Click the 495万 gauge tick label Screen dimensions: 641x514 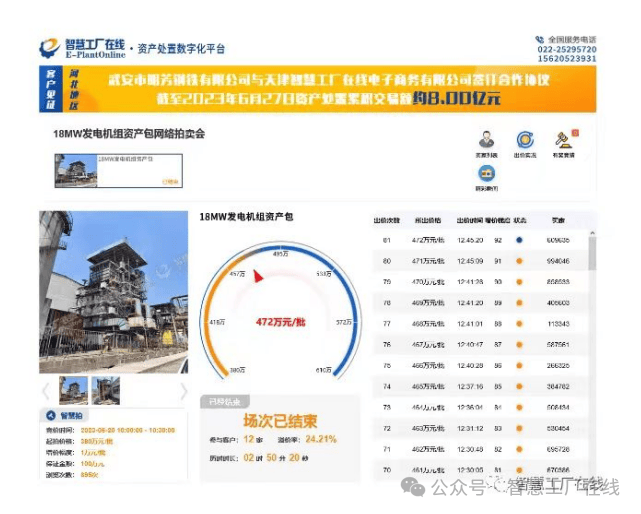coord(280,254)
